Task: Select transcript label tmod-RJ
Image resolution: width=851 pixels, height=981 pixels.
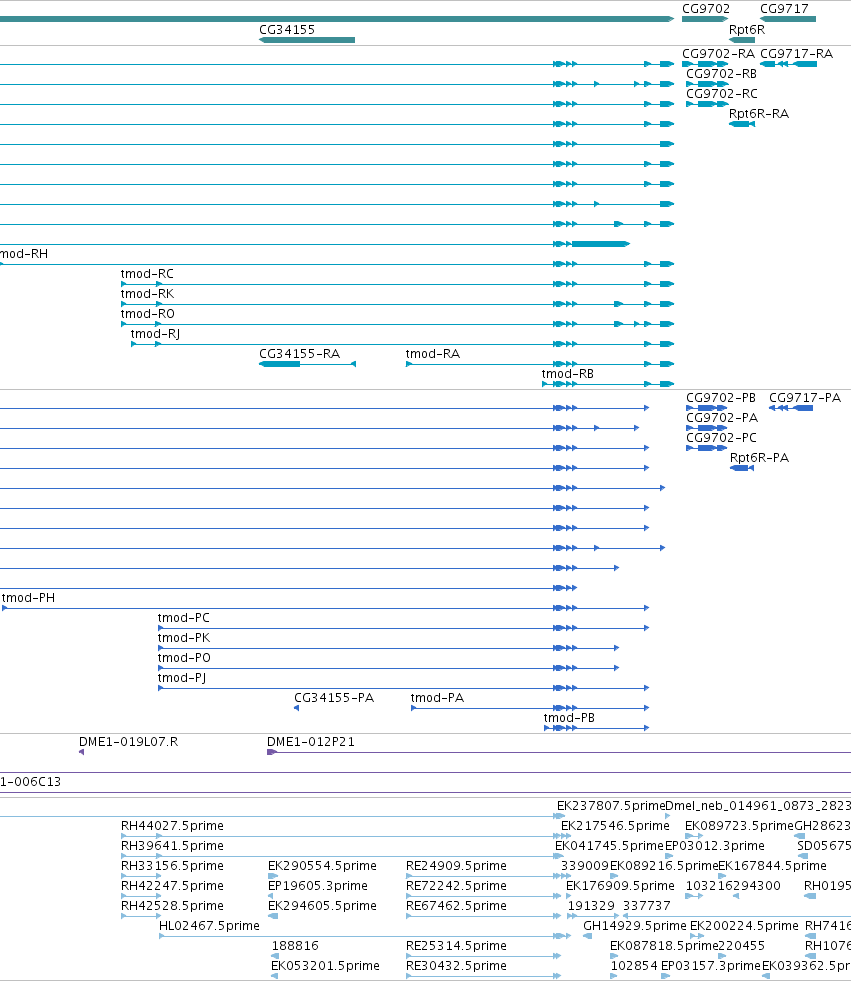Action: pyautogui.click(x=155, y=334)
